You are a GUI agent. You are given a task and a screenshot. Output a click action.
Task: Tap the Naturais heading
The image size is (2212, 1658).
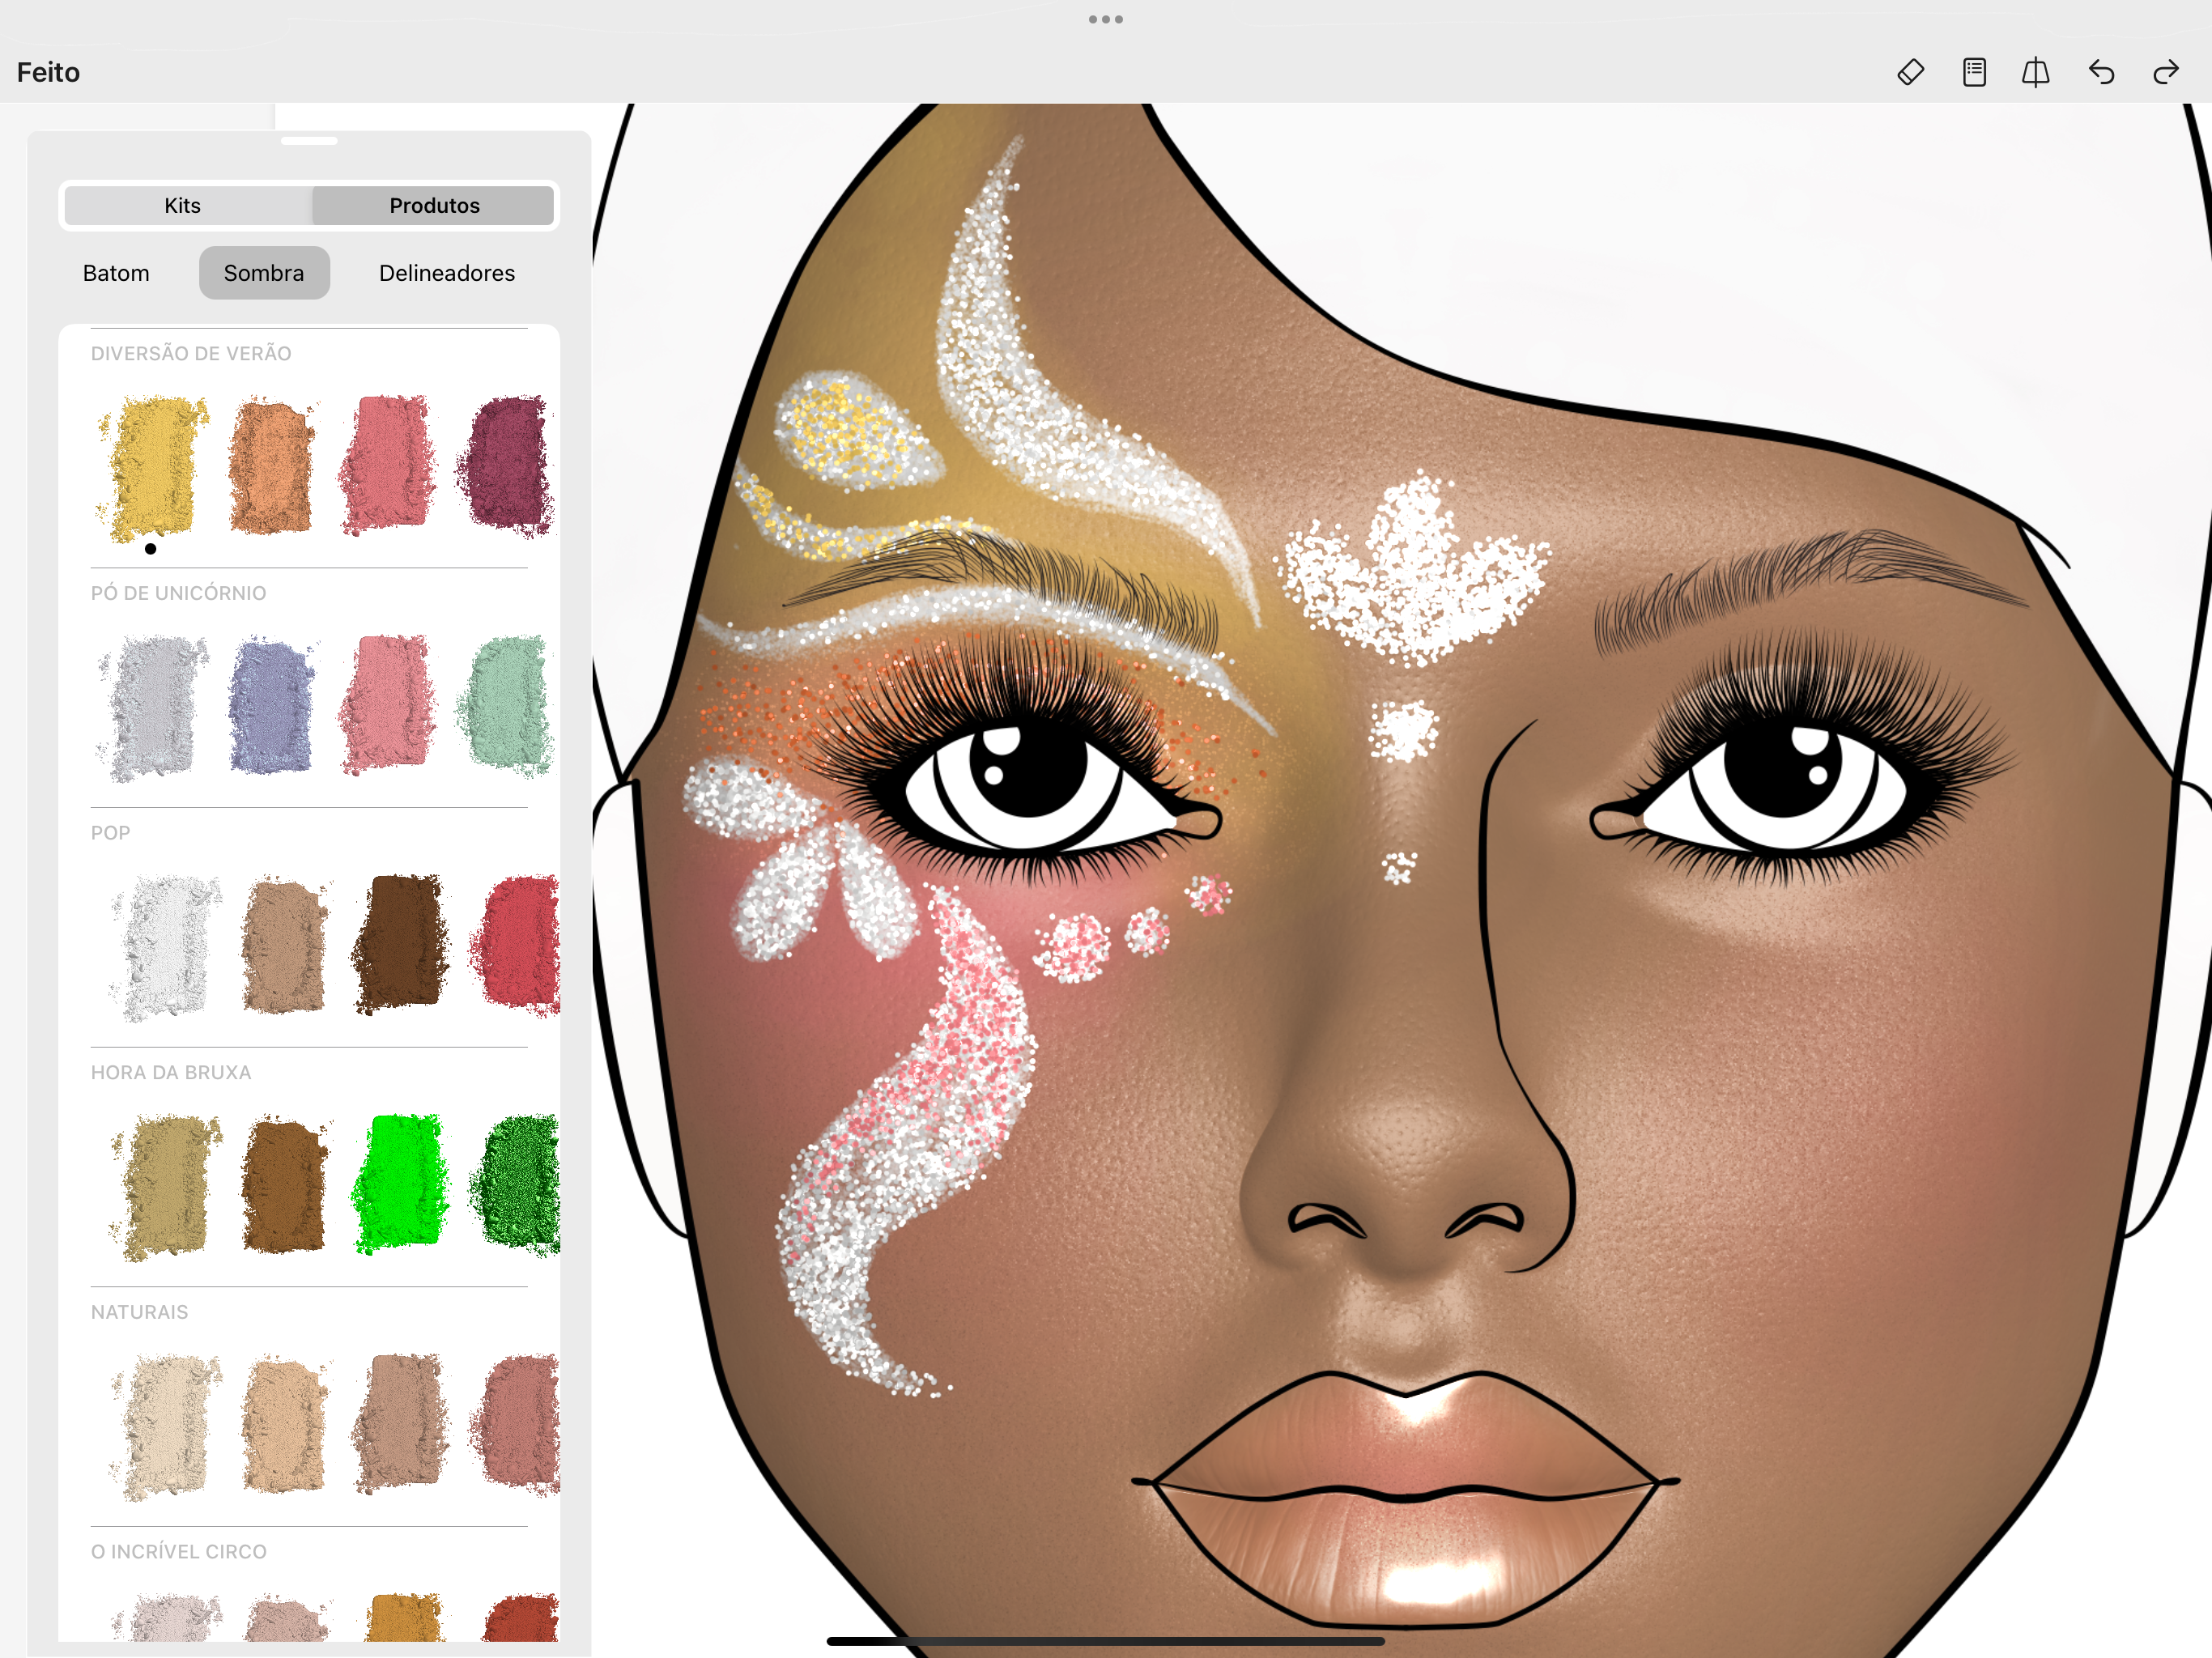pos(139,1312)
